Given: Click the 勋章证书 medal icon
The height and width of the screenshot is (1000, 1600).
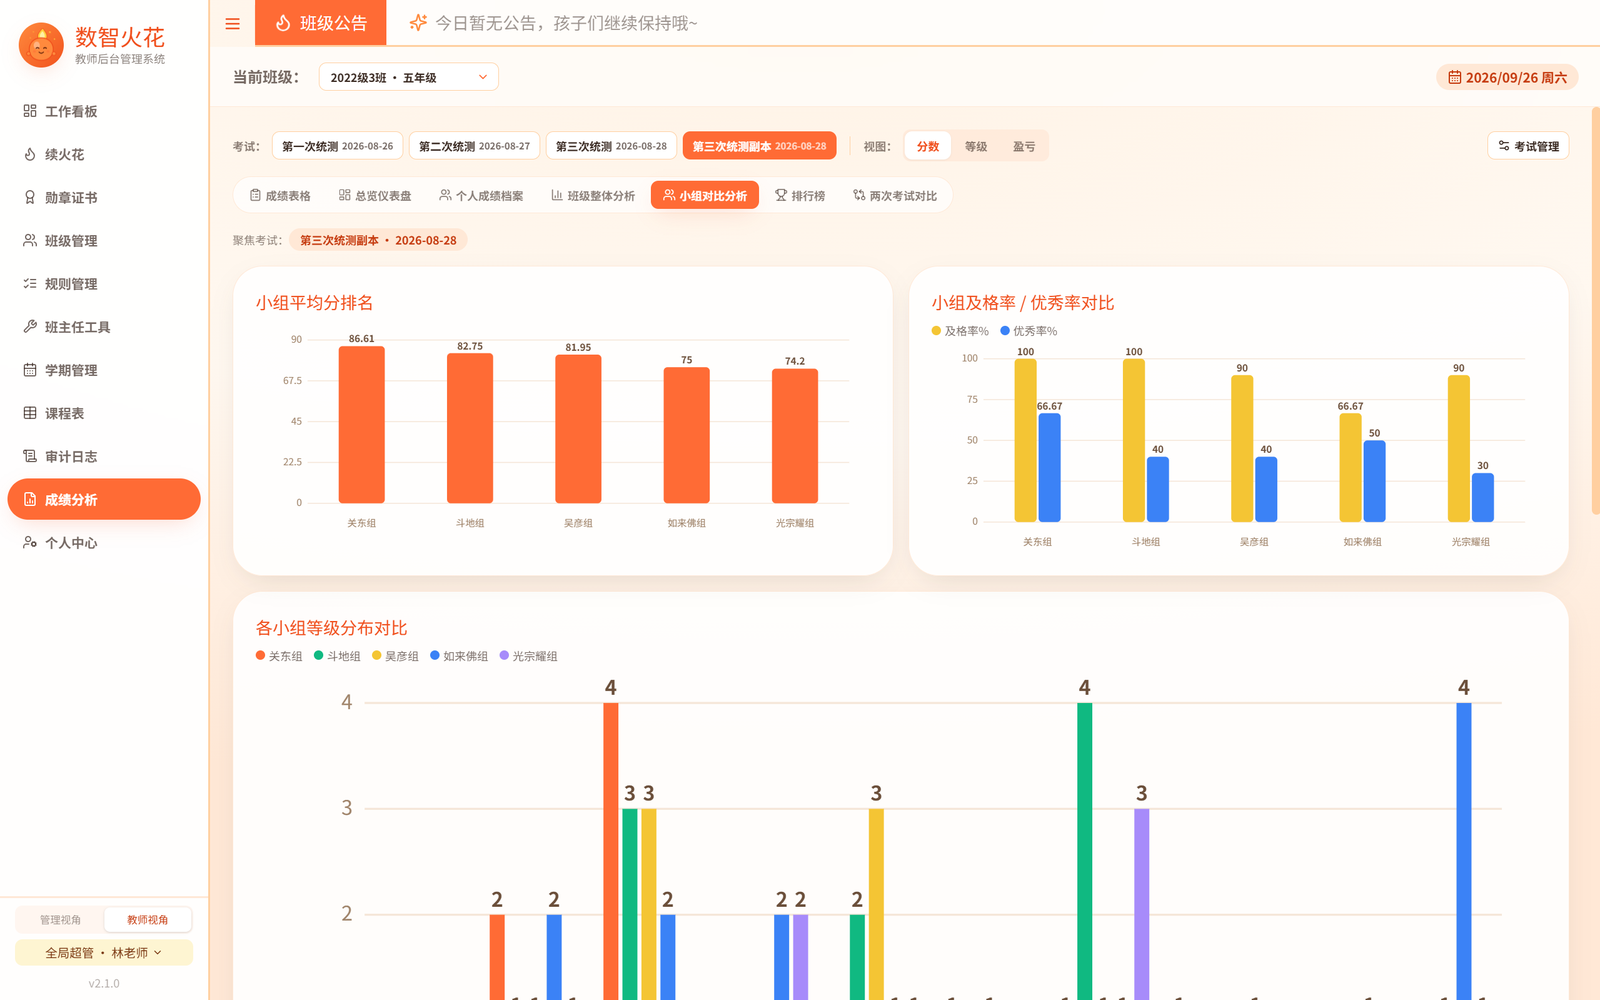Looking at the screenshot, I should [30, 197].
